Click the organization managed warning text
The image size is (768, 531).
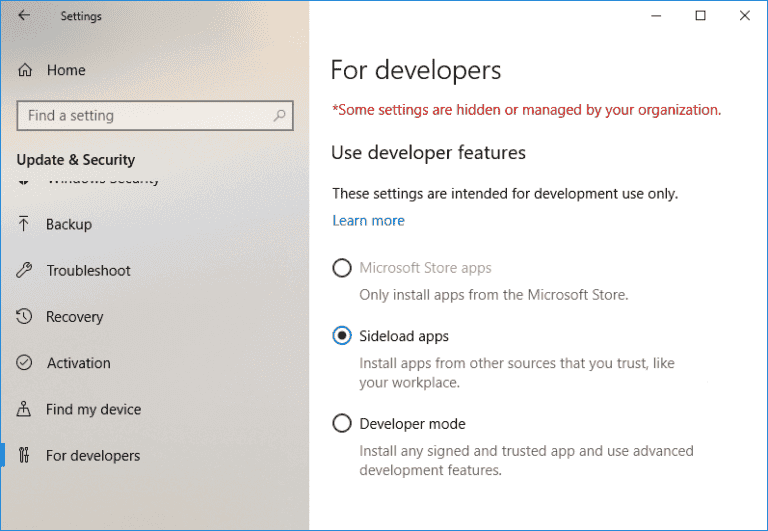(x=527, y=110)
